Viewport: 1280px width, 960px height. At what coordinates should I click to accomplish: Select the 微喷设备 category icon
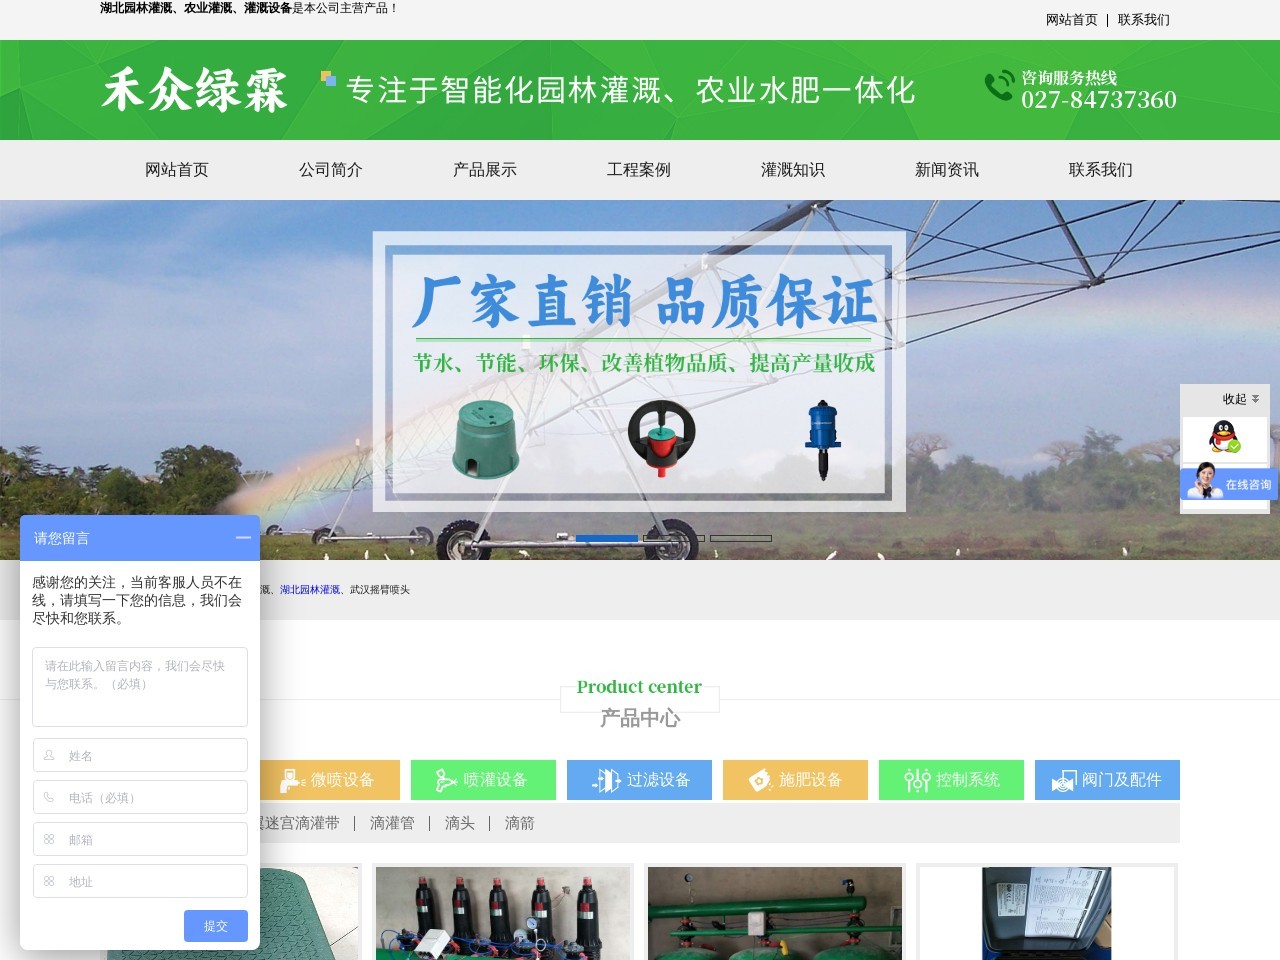click(x=291, y=780)
